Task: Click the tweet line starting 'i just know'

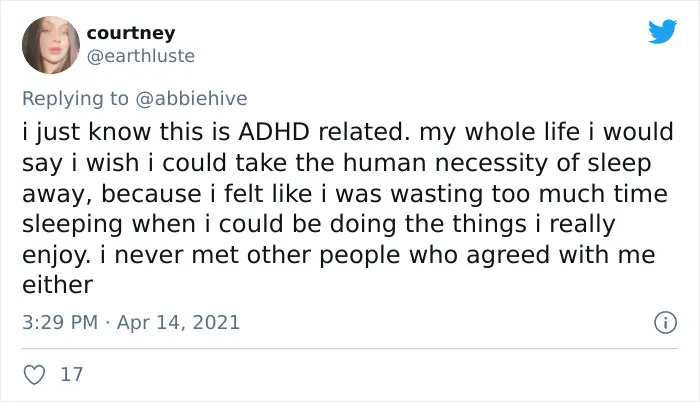Action: [348, 132]
